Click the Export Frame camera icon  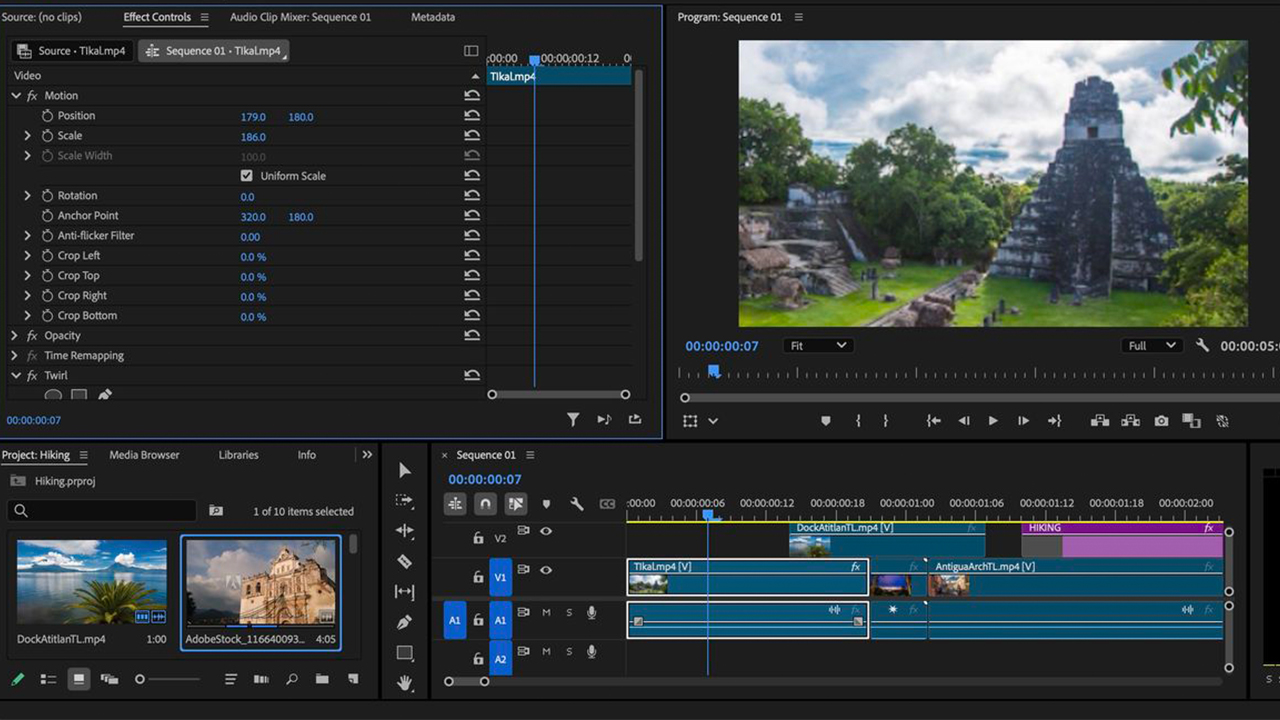(1160, 420)
